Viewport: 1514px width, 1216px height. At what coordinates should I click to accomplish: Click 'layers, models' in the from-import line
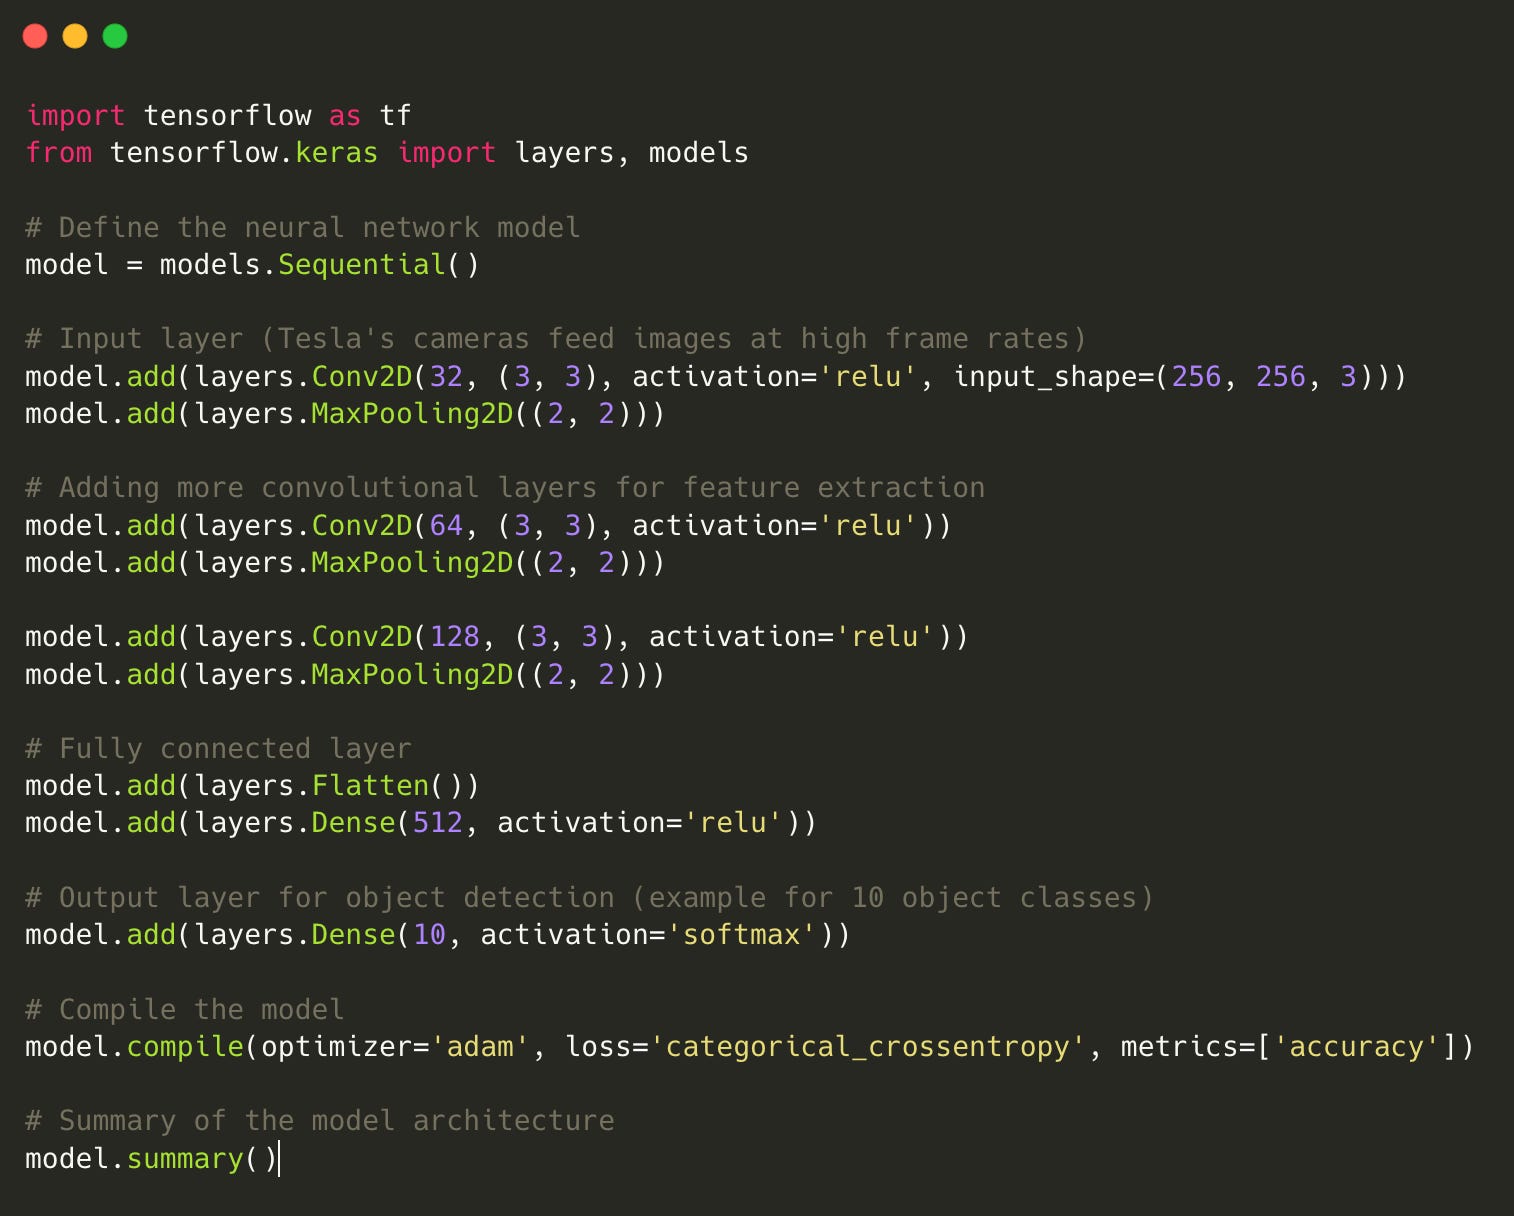[x=631, y=153]
